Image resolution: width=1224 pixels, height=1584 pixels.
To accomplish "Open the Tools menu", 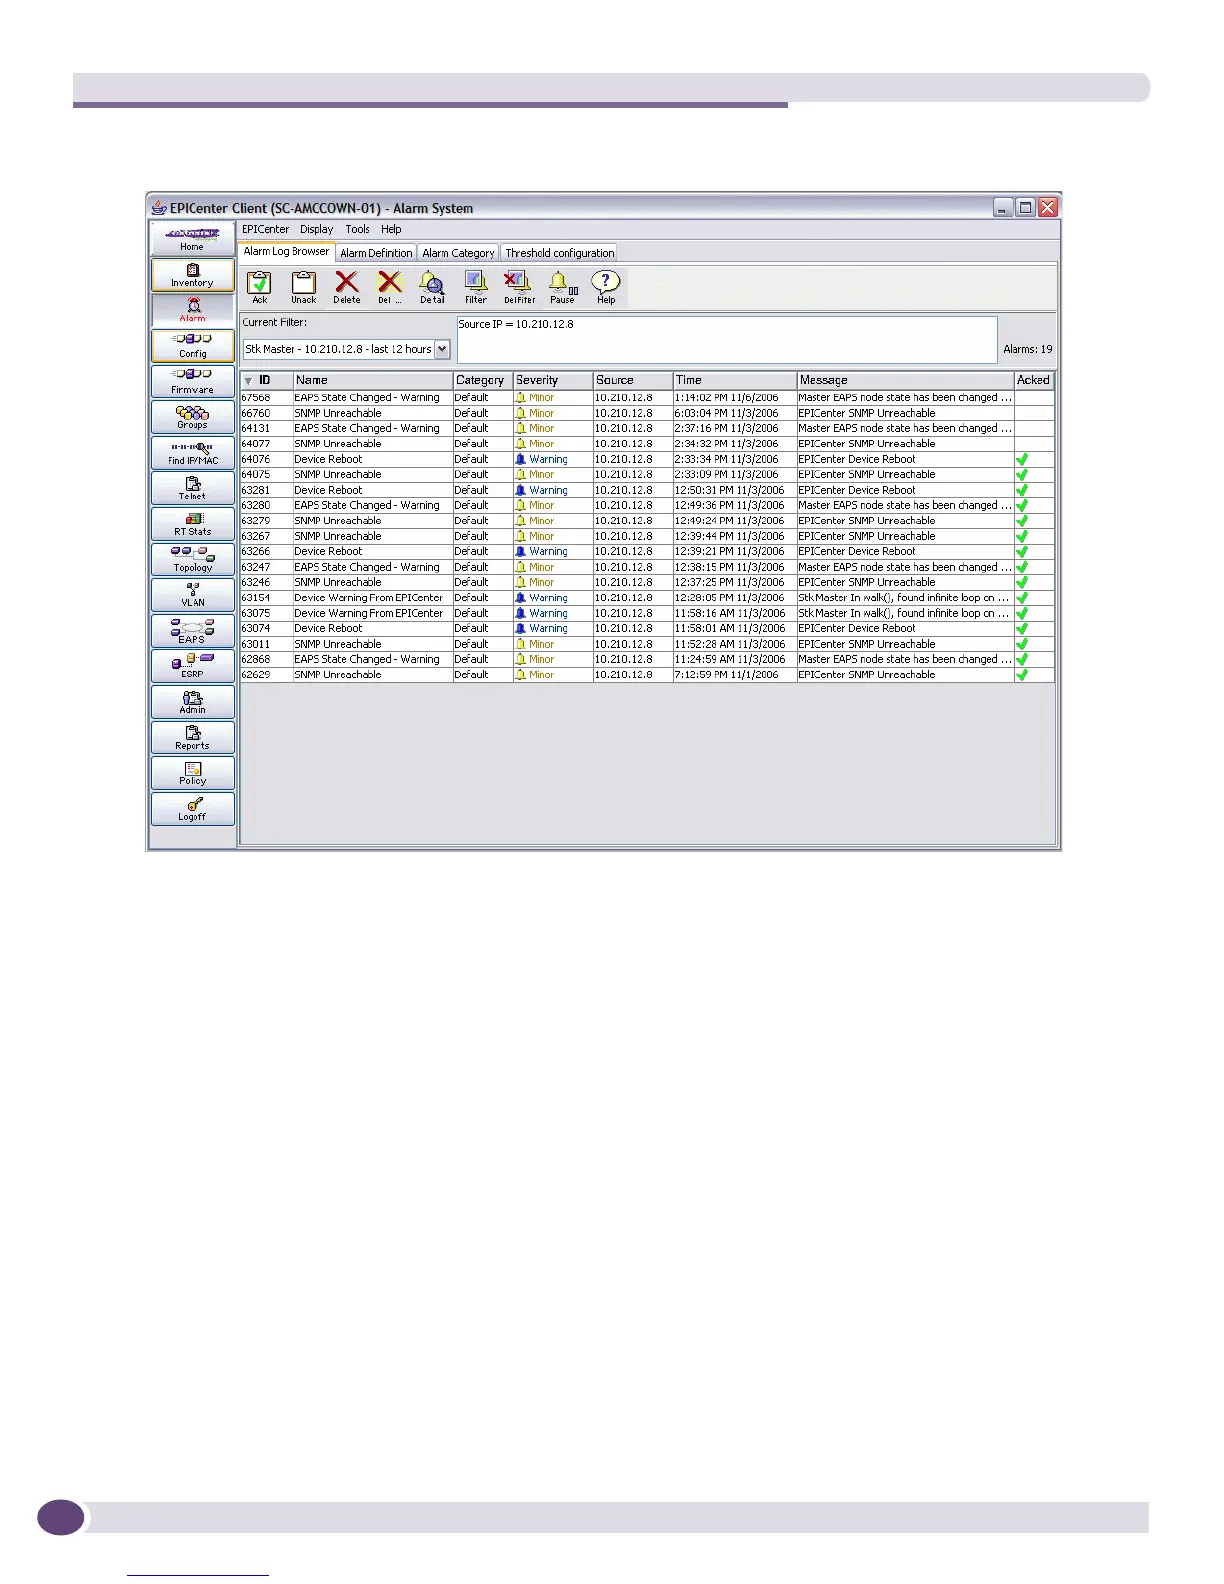I will 357,229.
